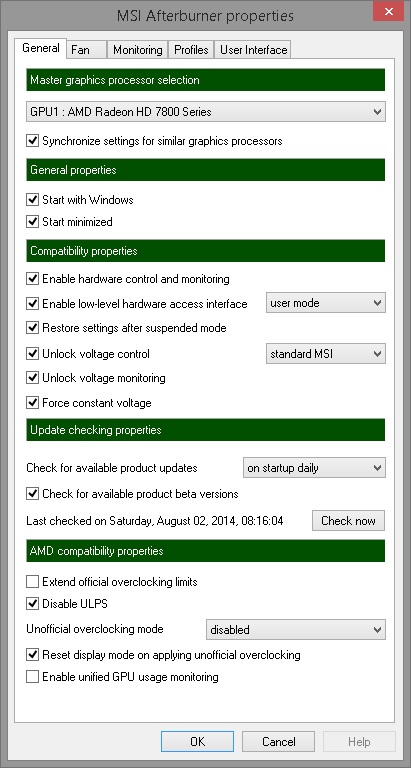The height and width of the screenshot is (768, 411).
Task: Toggle Enable hardware control and monitoring
Action: tap(32, 279)
